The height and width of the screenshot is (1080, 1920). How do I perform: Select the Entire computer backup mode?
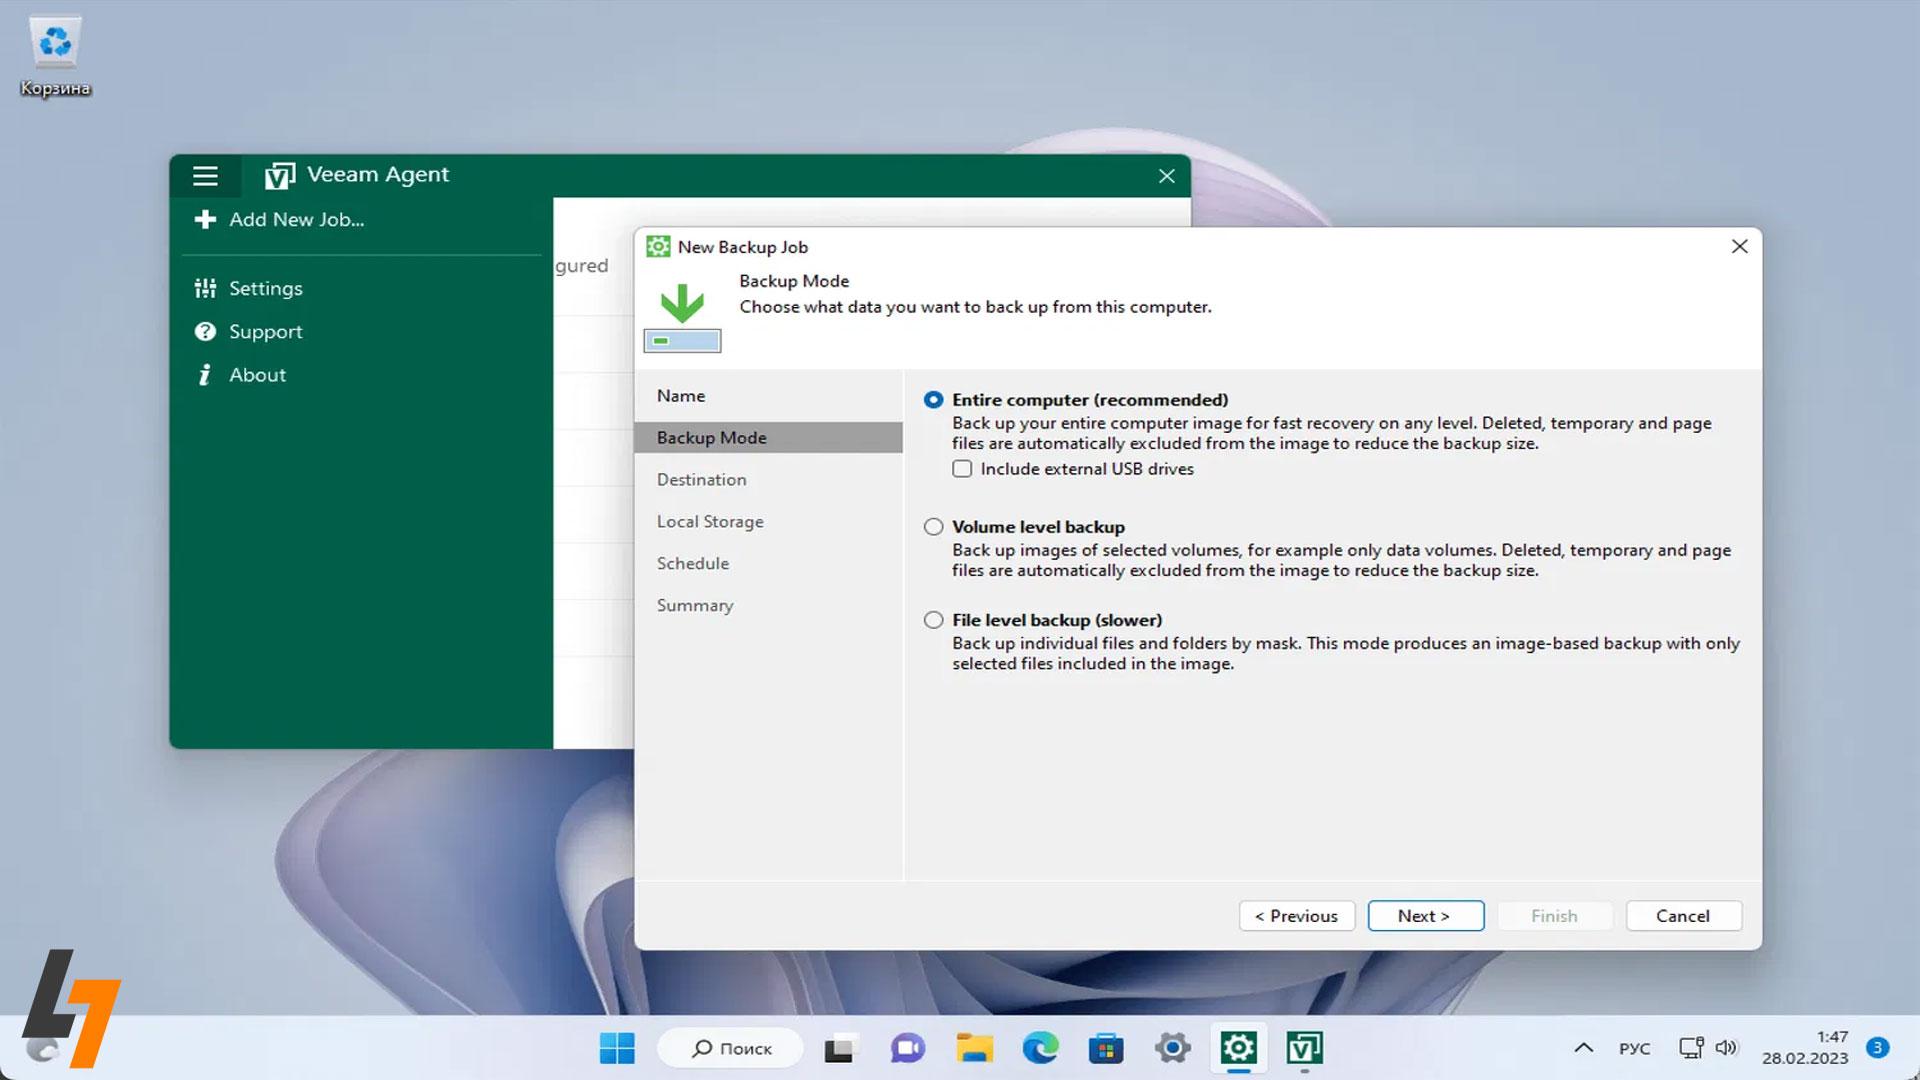click(x=932, y=399)
